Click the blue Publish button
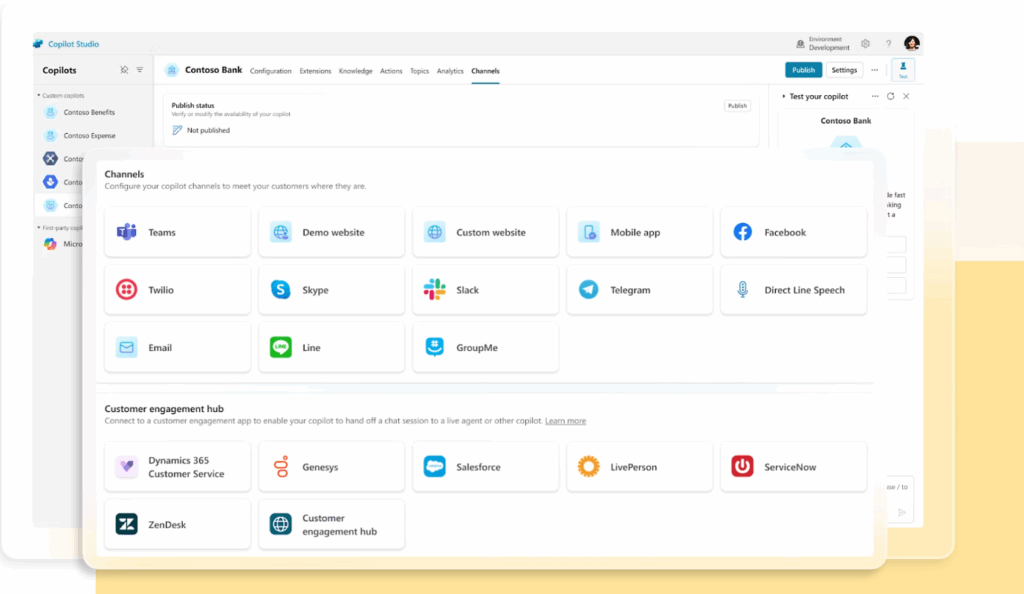 click(x=803, y=70)
